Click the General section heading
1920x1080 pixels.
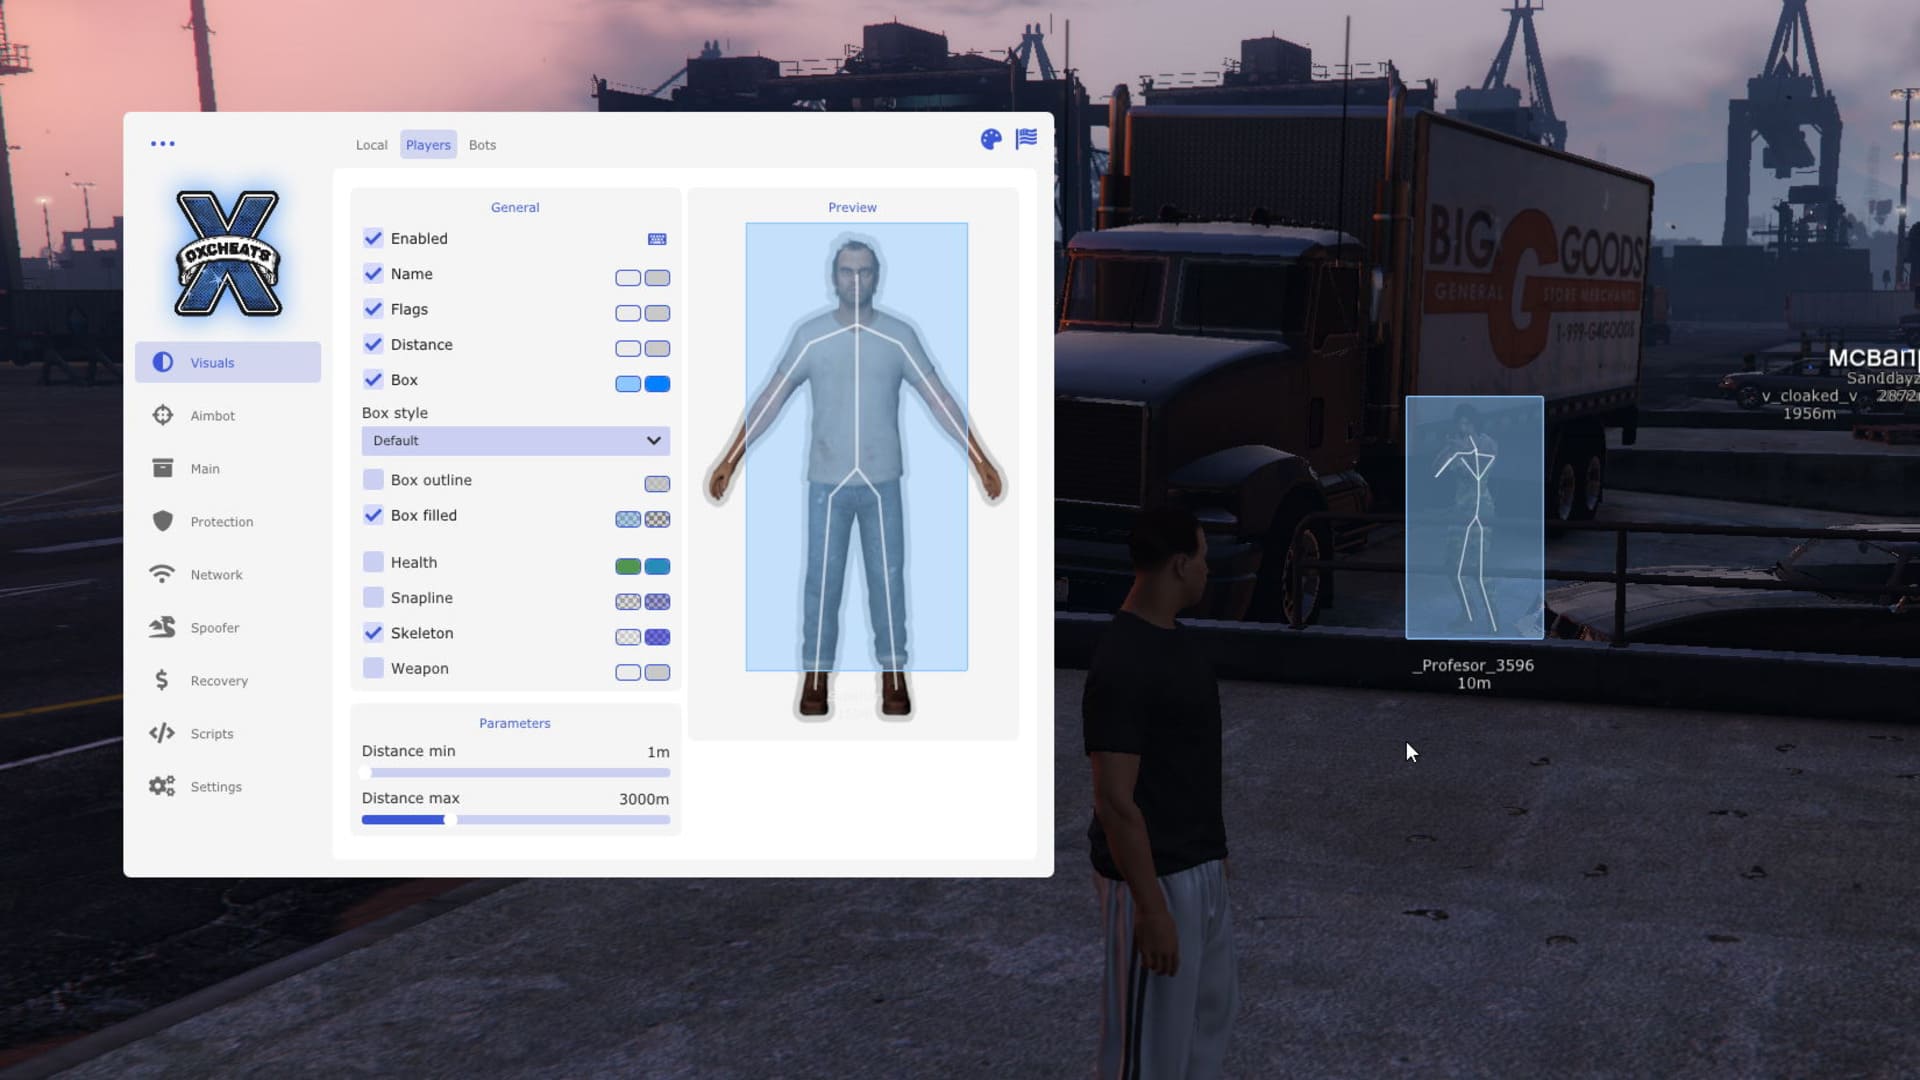coord(515,207)
